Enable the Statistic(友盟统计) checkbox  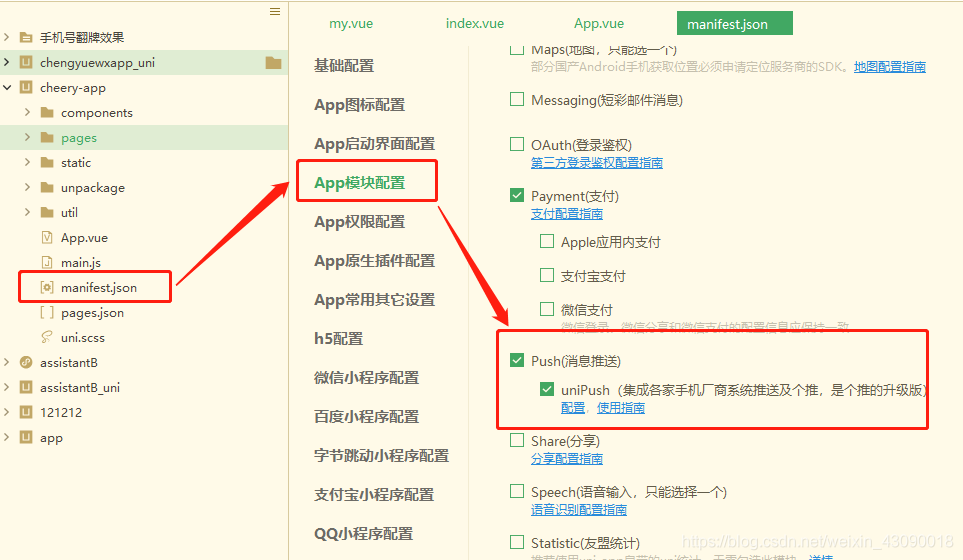tap(517, 542)
